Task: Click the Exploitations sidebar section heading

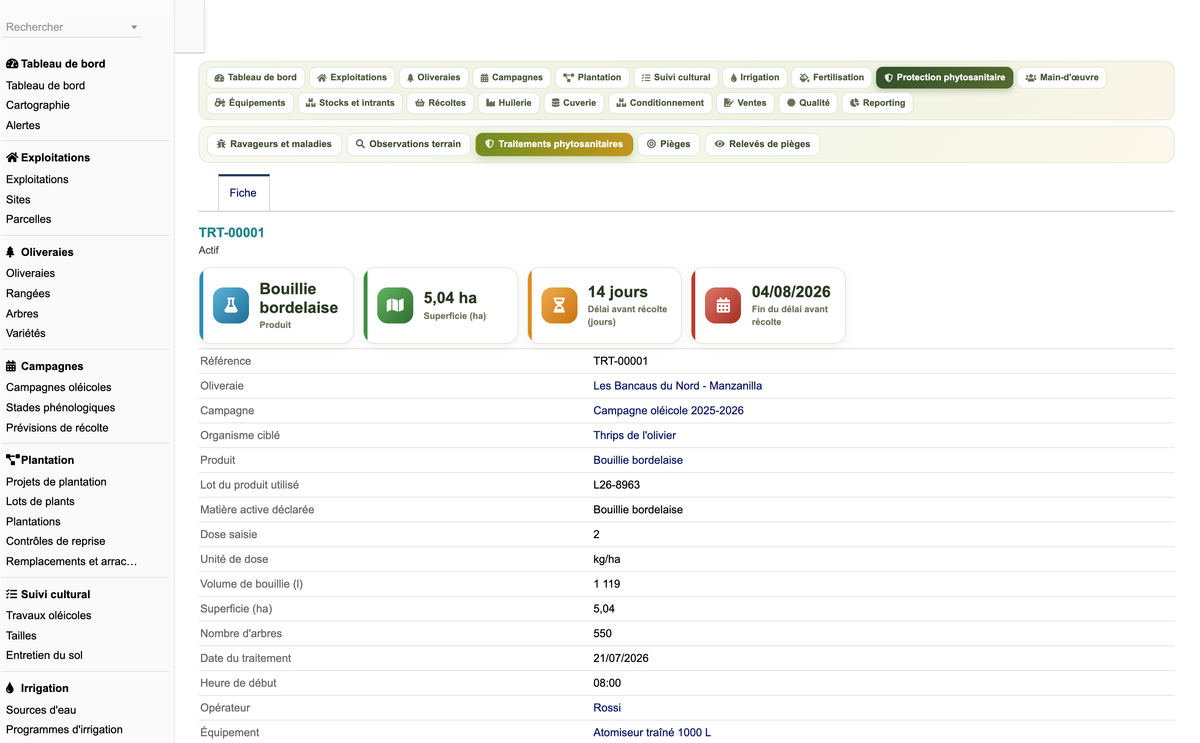Action: [48, 158]
